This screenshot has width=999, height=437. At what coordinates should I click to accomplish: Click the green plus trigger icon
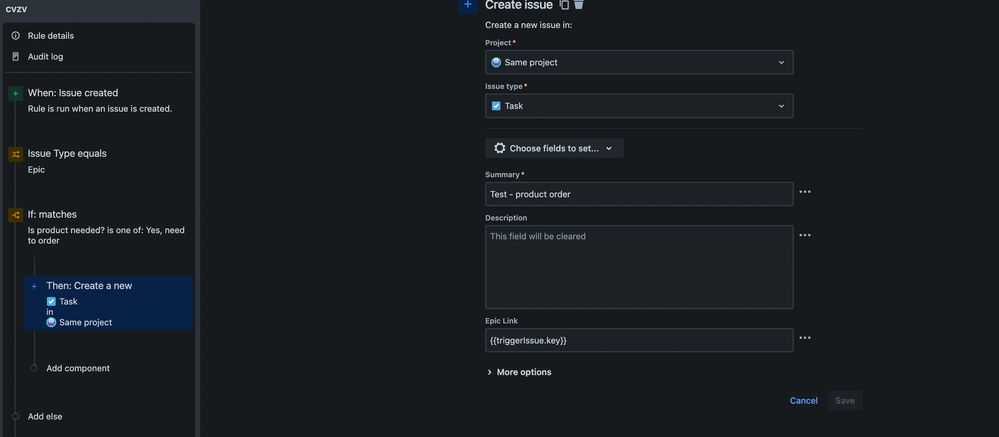(15, 94)
